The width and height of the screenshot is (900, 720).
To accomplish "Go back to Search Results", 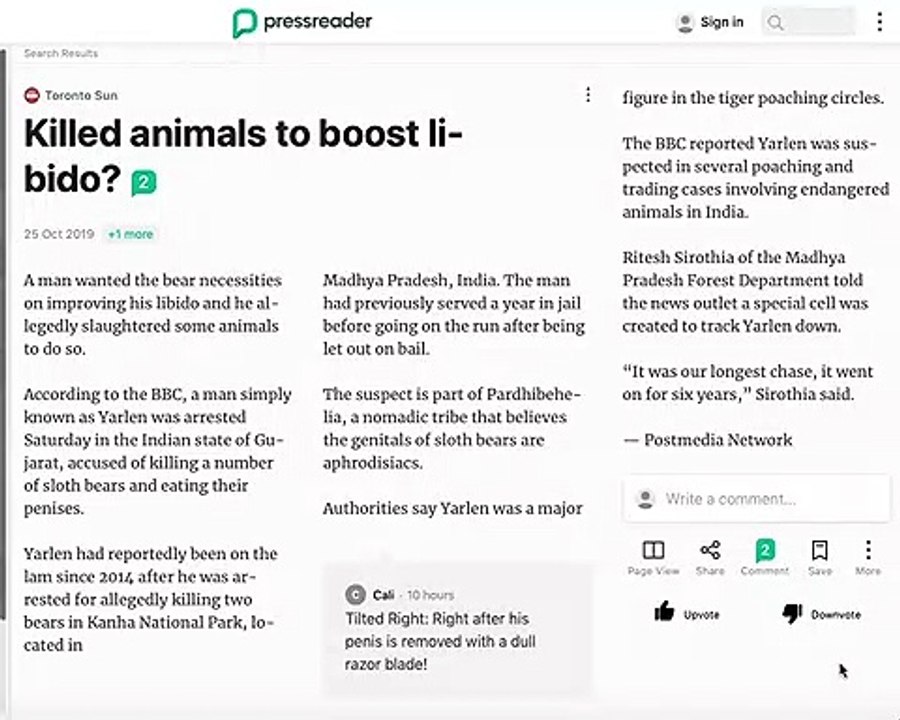I will (61, 53).
